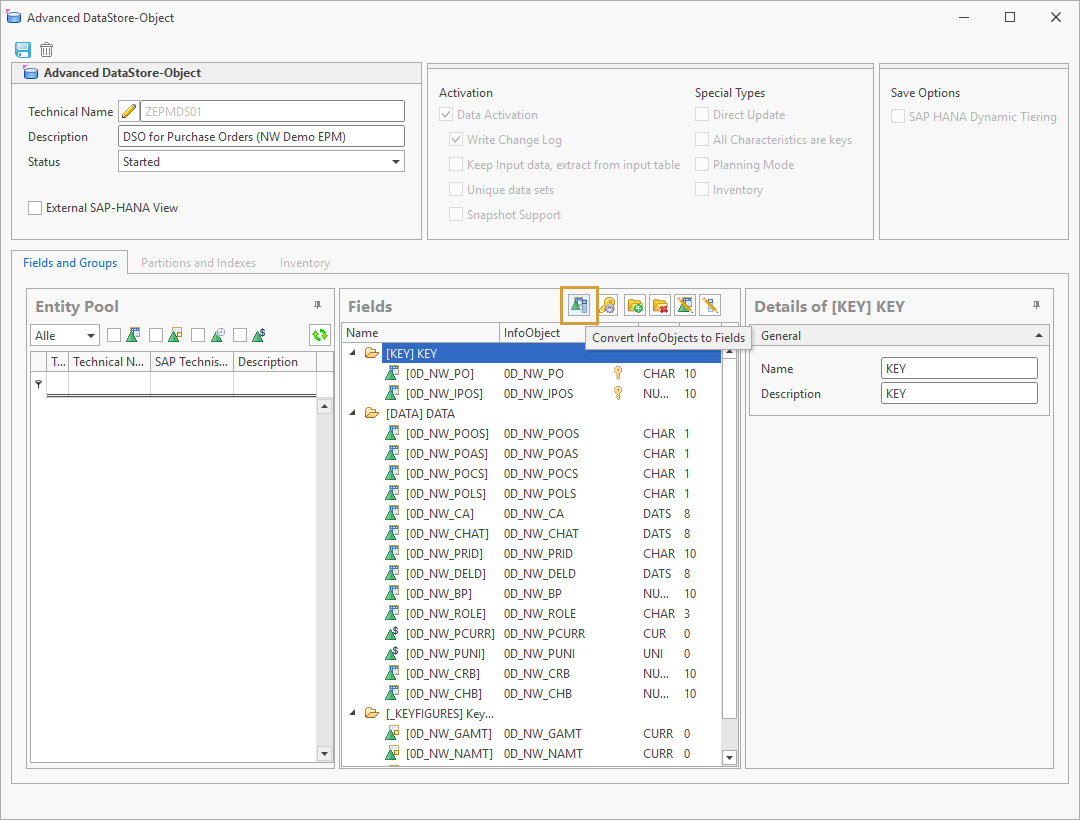The image size is (1080, 820).
Task: Select the key settings icon in Fields toolbar
Action: point(608,306)
